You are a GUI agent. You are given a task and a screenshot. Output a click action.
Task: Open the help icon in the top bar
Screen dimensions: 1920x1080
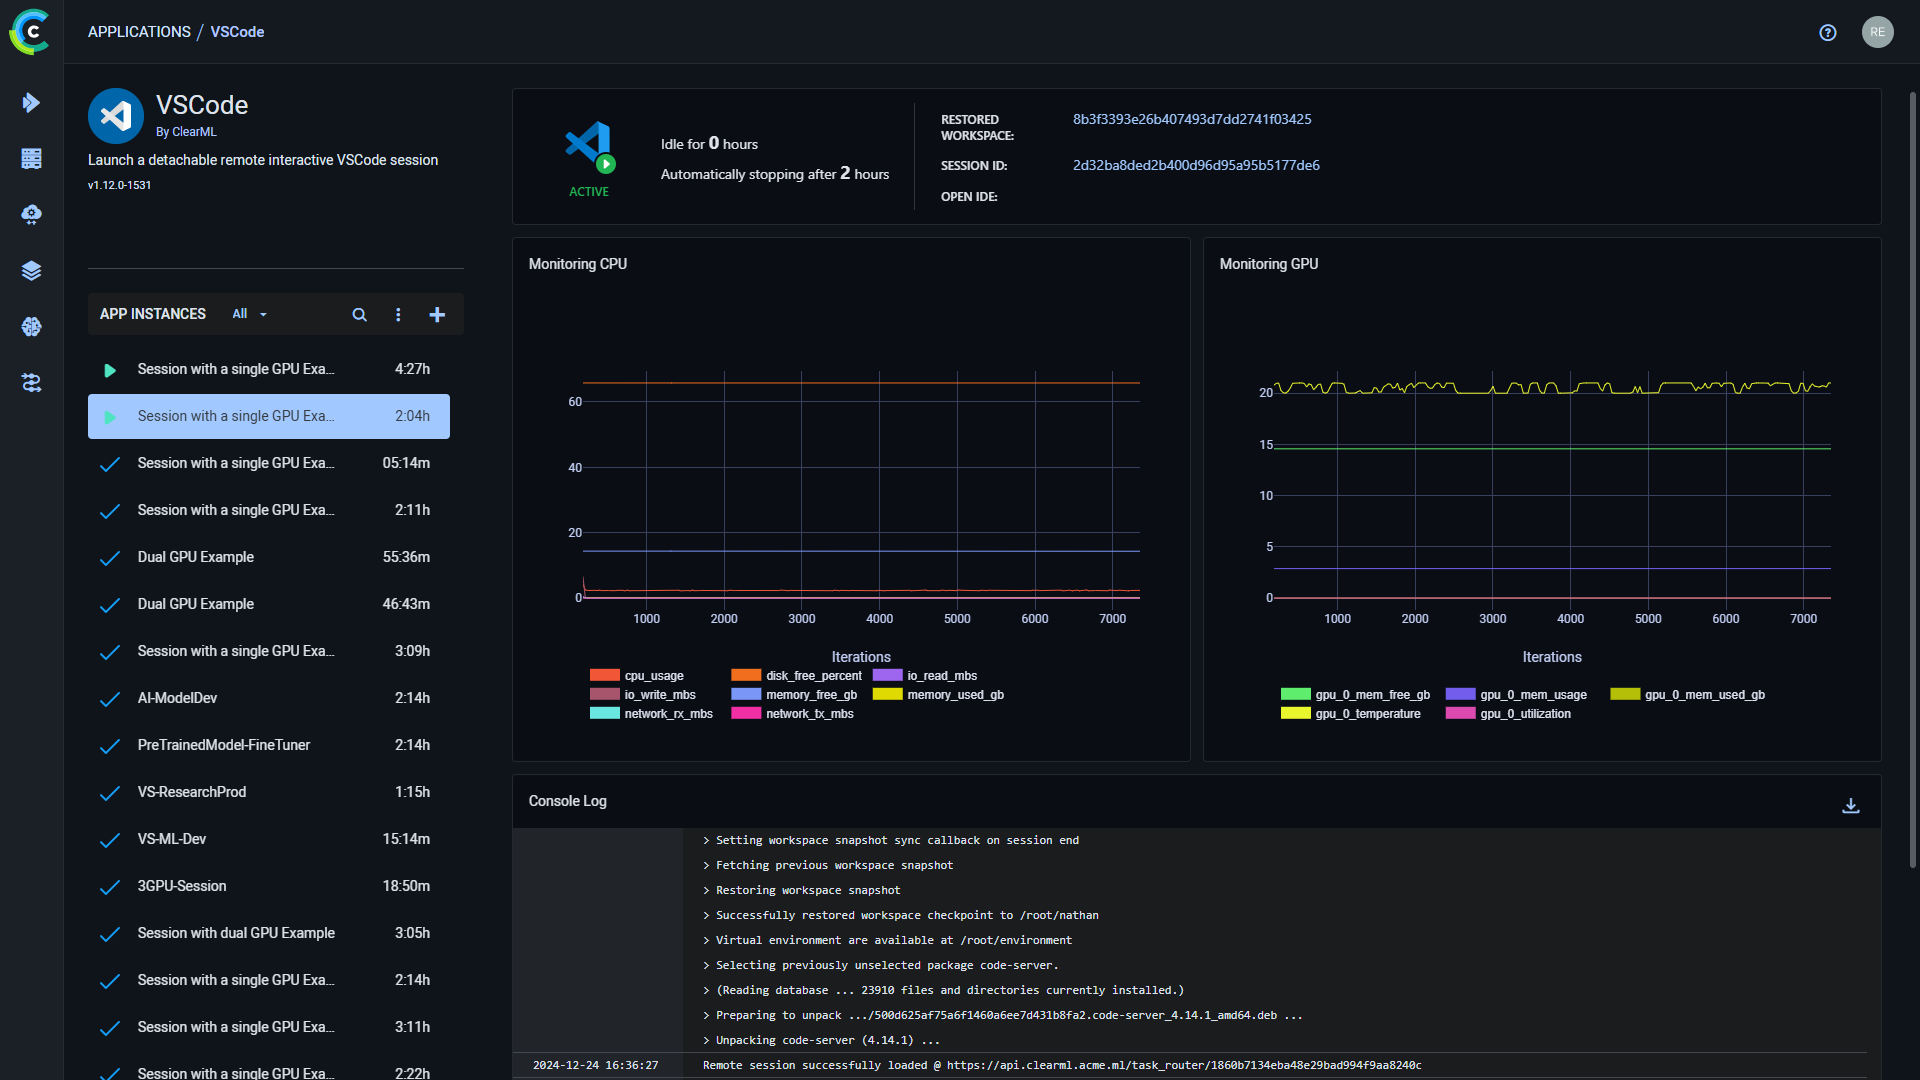pos(1827,32)
